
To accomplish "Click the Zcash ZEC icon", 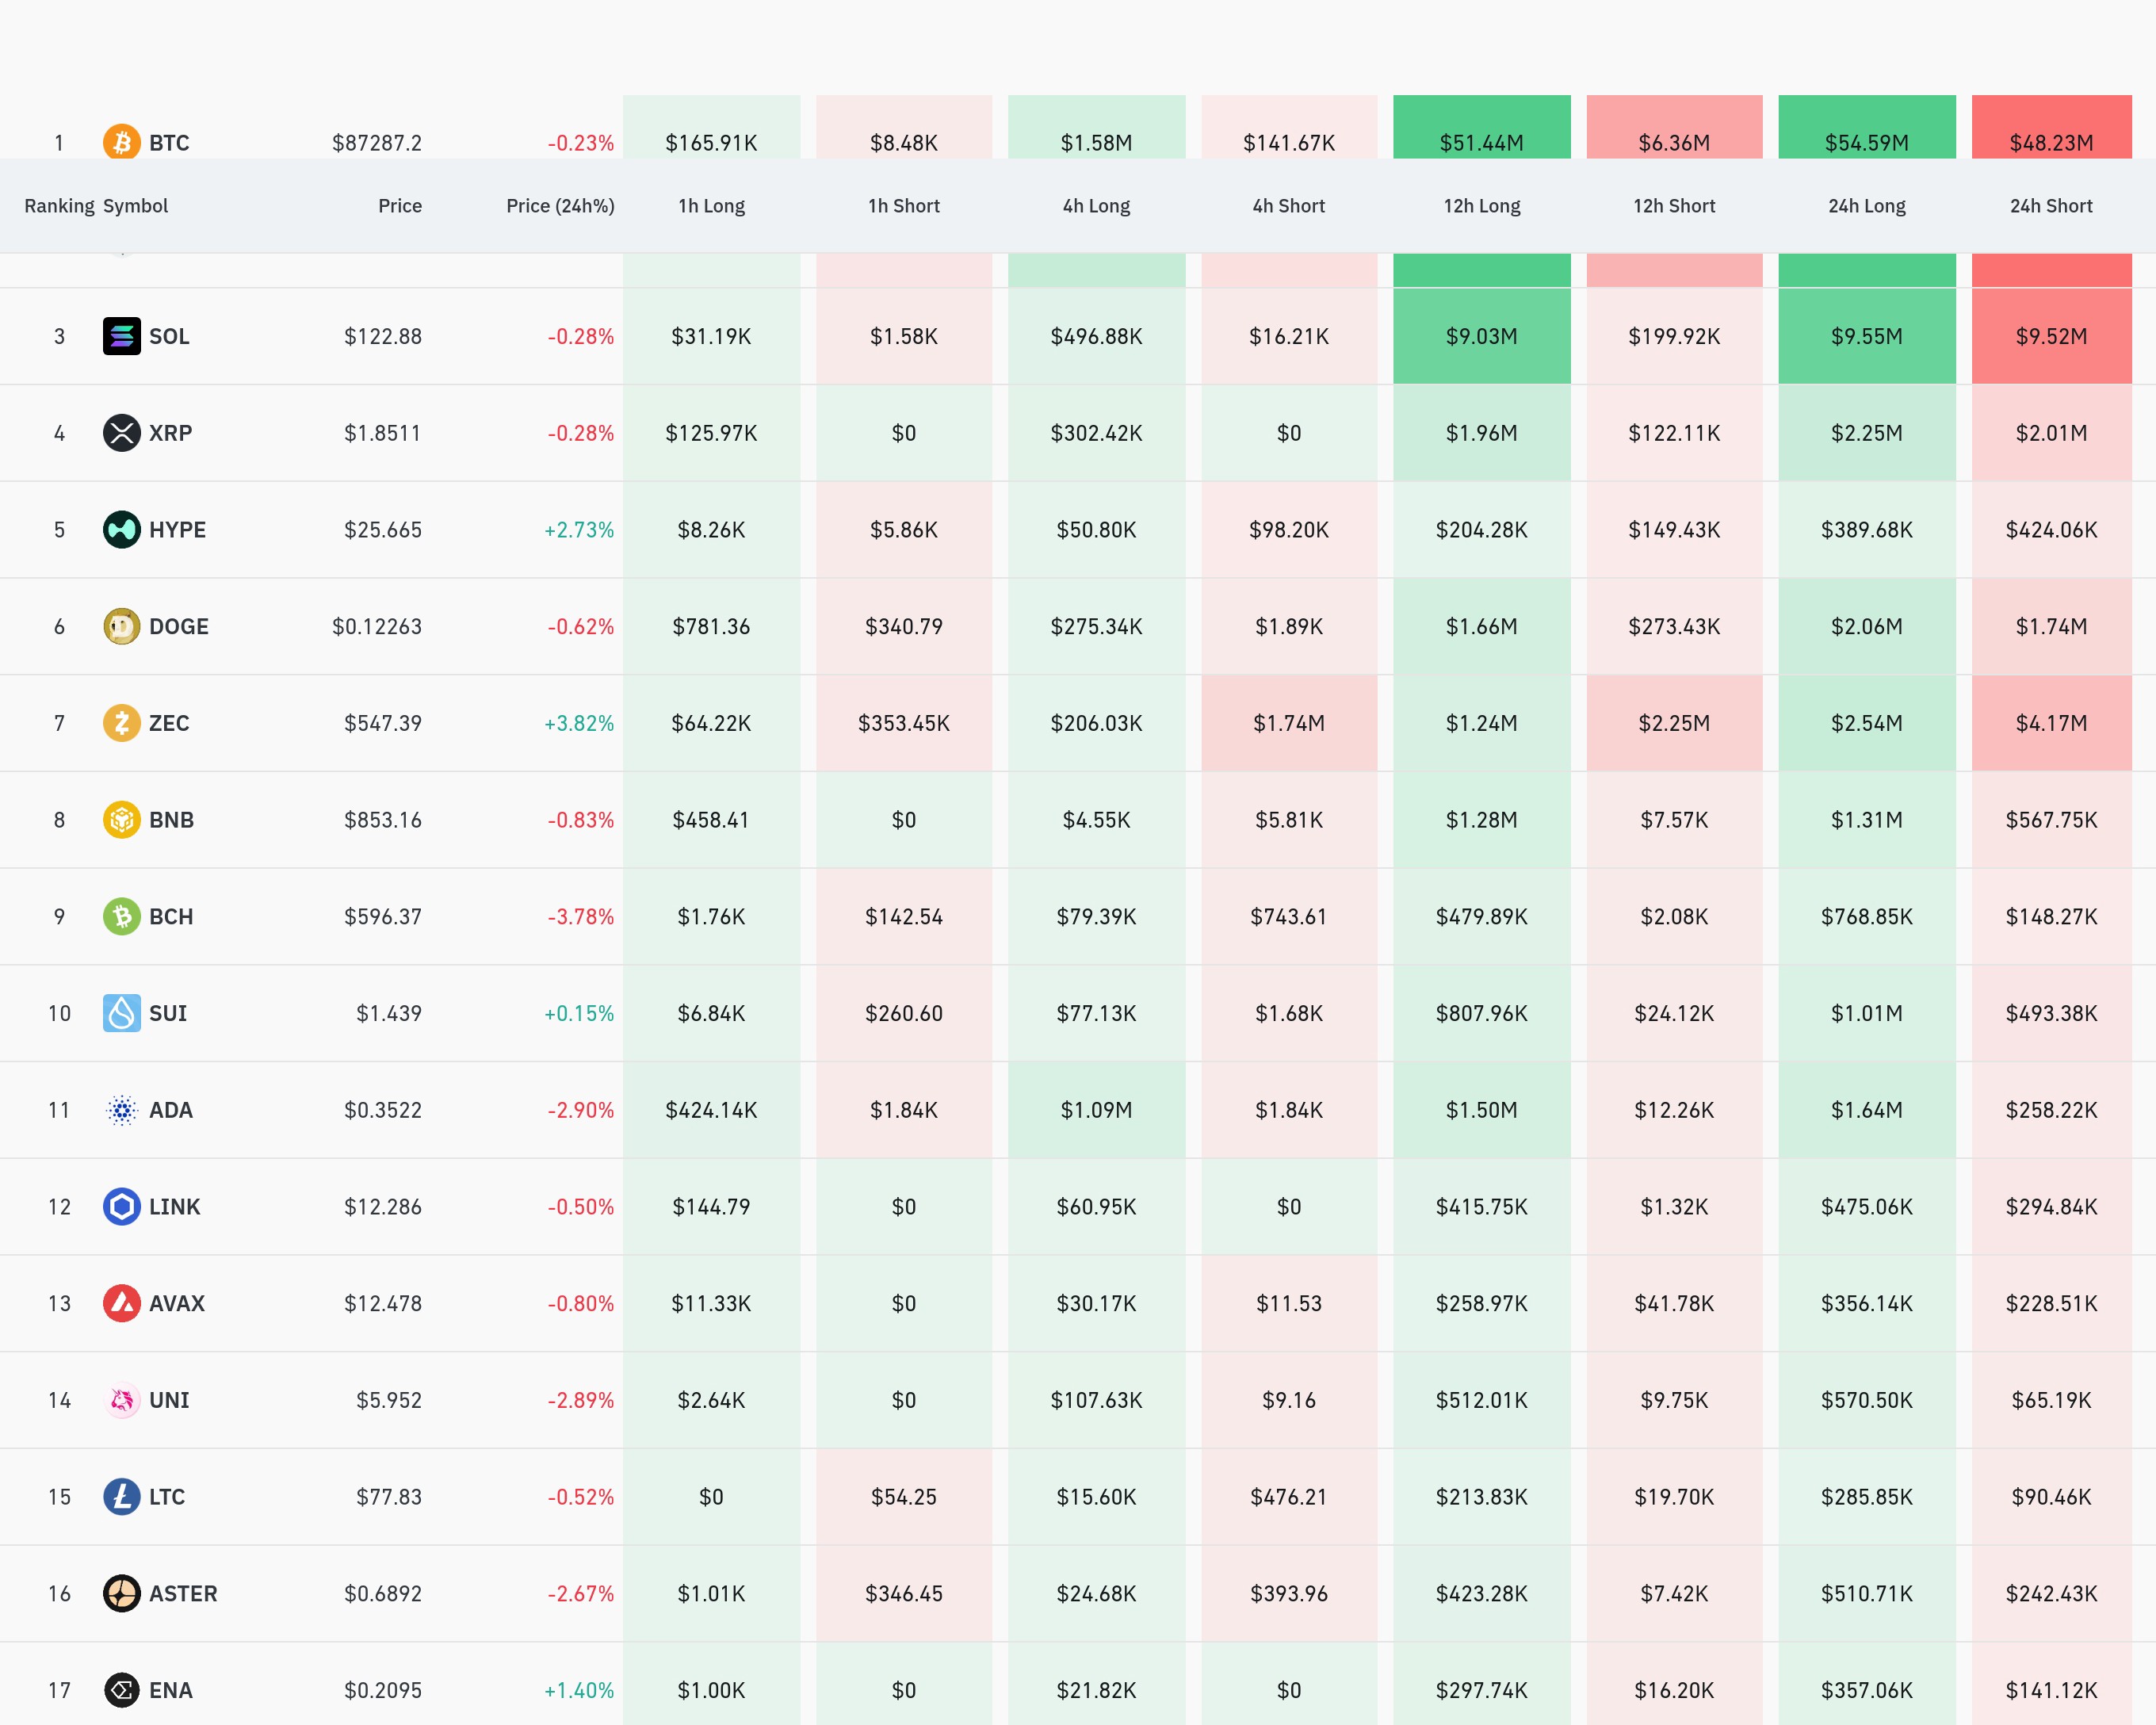I will coord(121,723).
